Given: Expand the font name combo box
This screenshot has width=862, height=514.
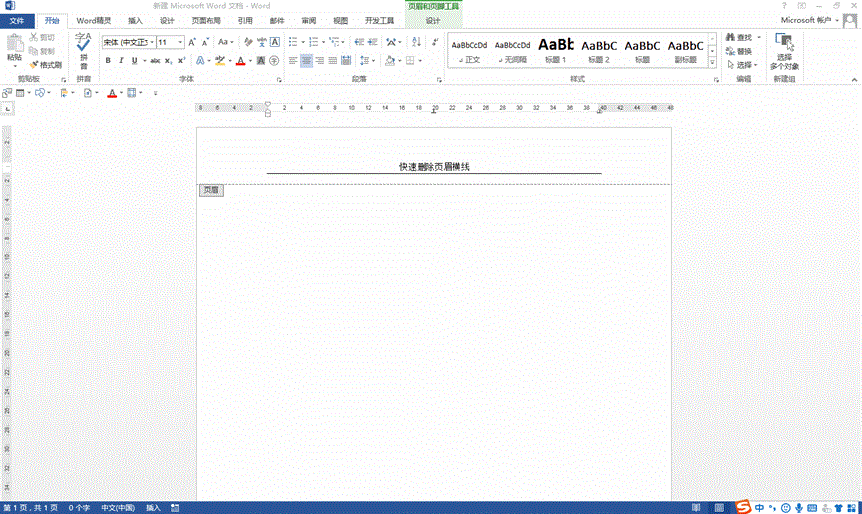Looking at the screenshot, I should (x=151, y=42).
